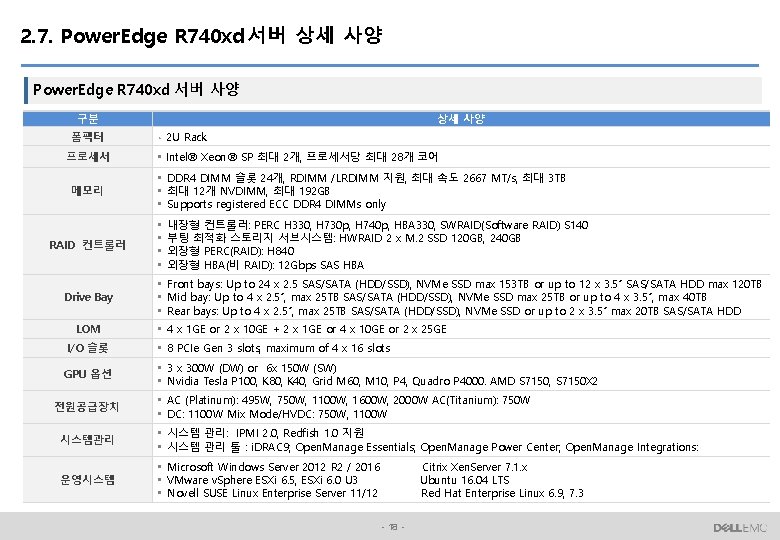Select 'Ubuntu 16.04 LTS' text
Viewport: 780px width, 540px height.
(x=465, y=480)
